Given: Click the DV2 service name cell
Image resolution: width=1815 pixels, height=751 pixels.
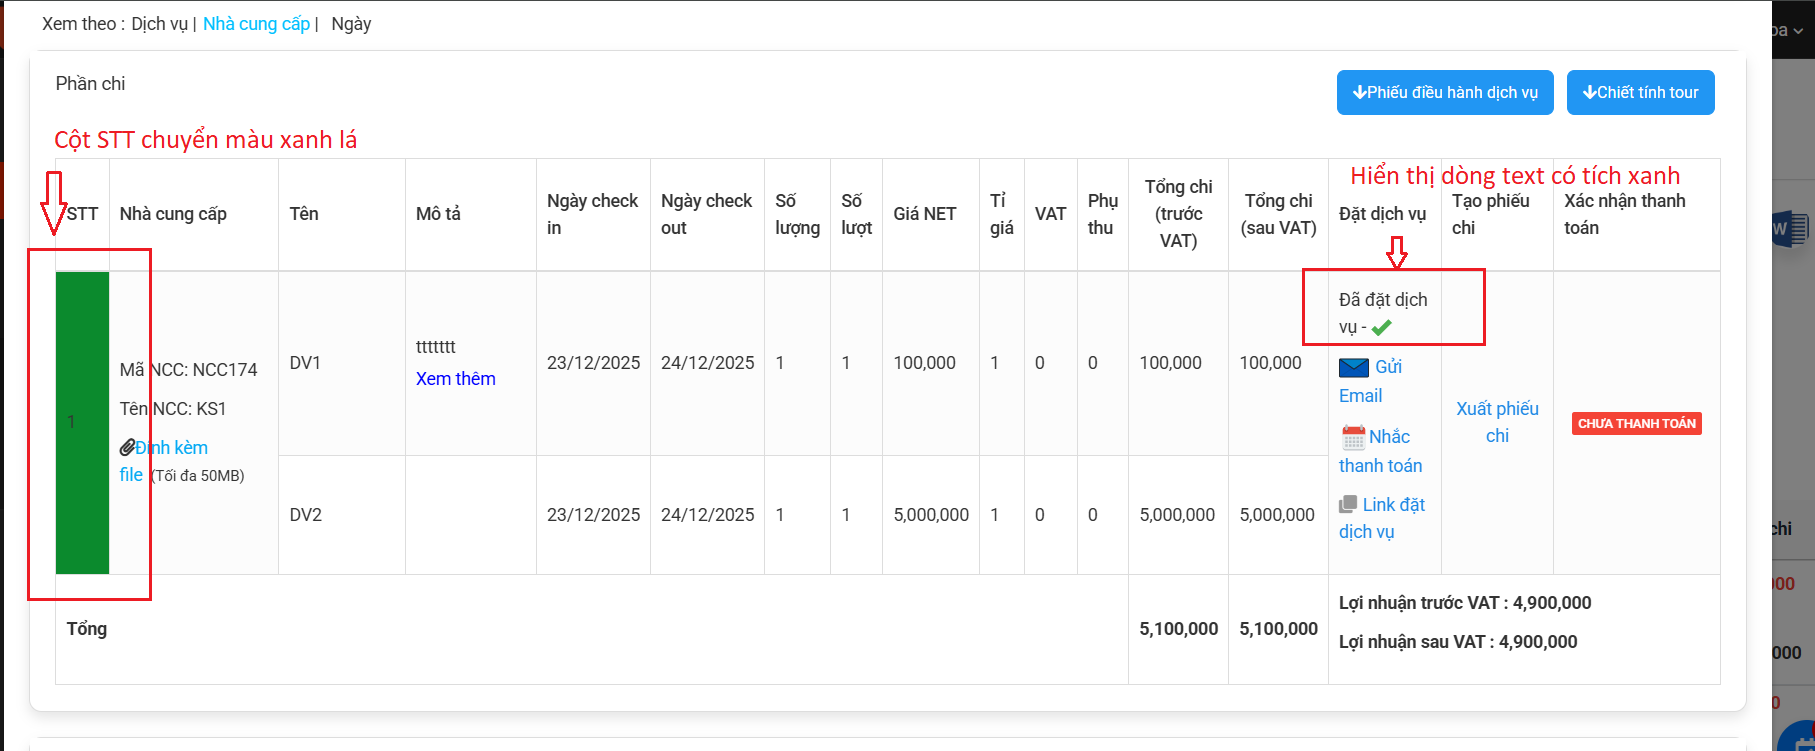Looking at the screenshot, I should coord(306,515).
